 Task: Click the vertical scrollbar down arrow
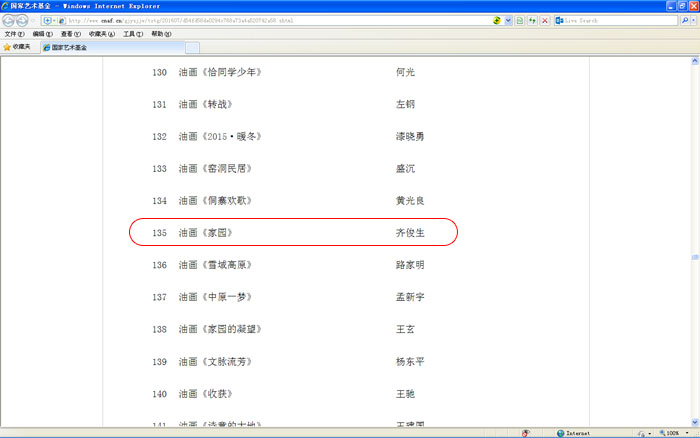[x=694, y=421]
